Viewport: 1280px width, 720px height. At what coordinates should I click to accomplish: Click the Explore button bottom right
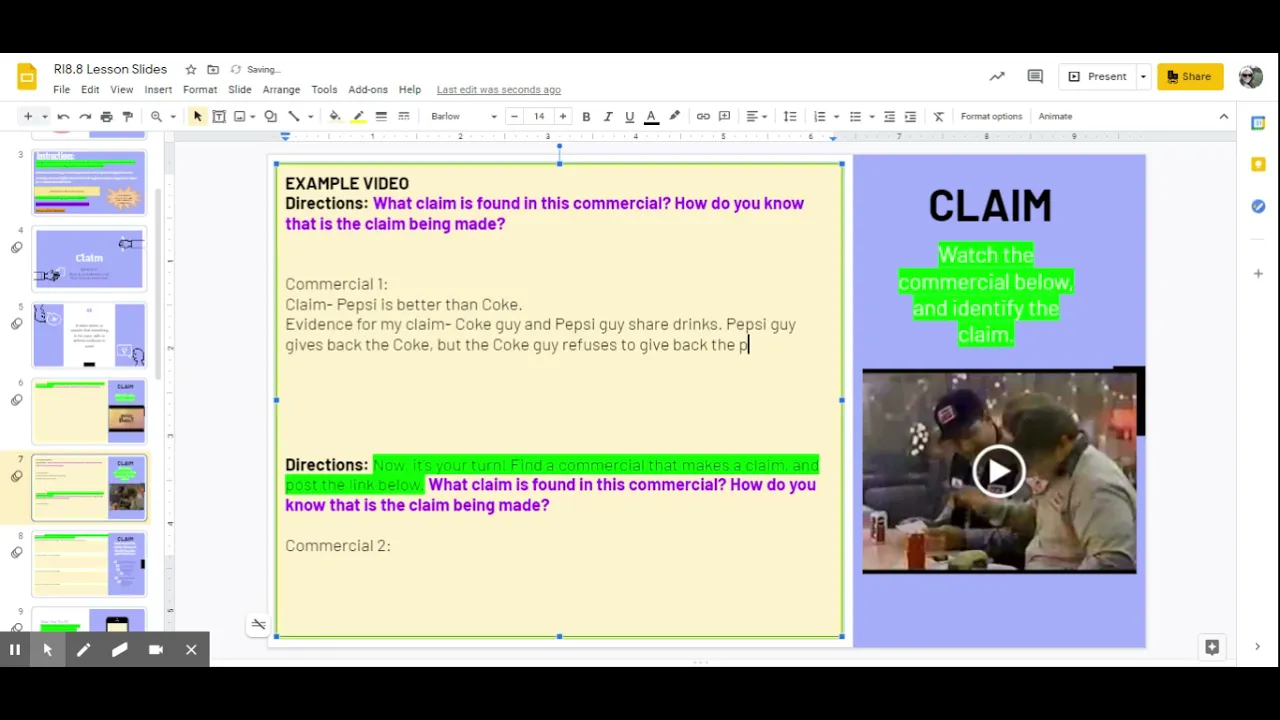pyautogui.click(x=1212, y=647)
